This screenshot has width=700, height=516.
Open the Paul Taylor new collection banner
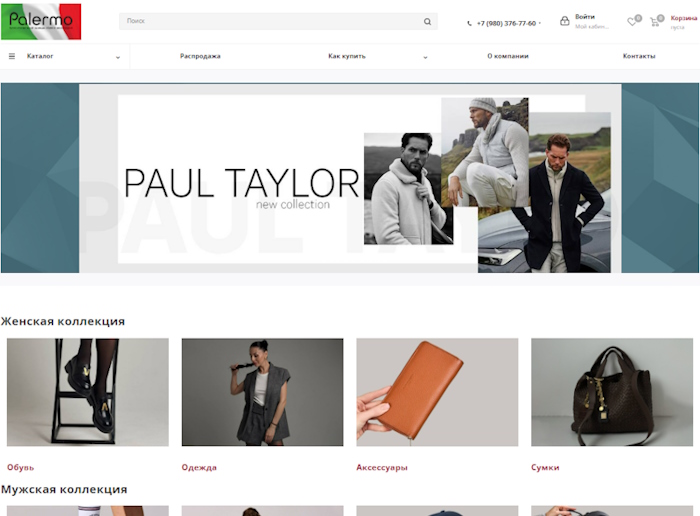pos(350,178)
